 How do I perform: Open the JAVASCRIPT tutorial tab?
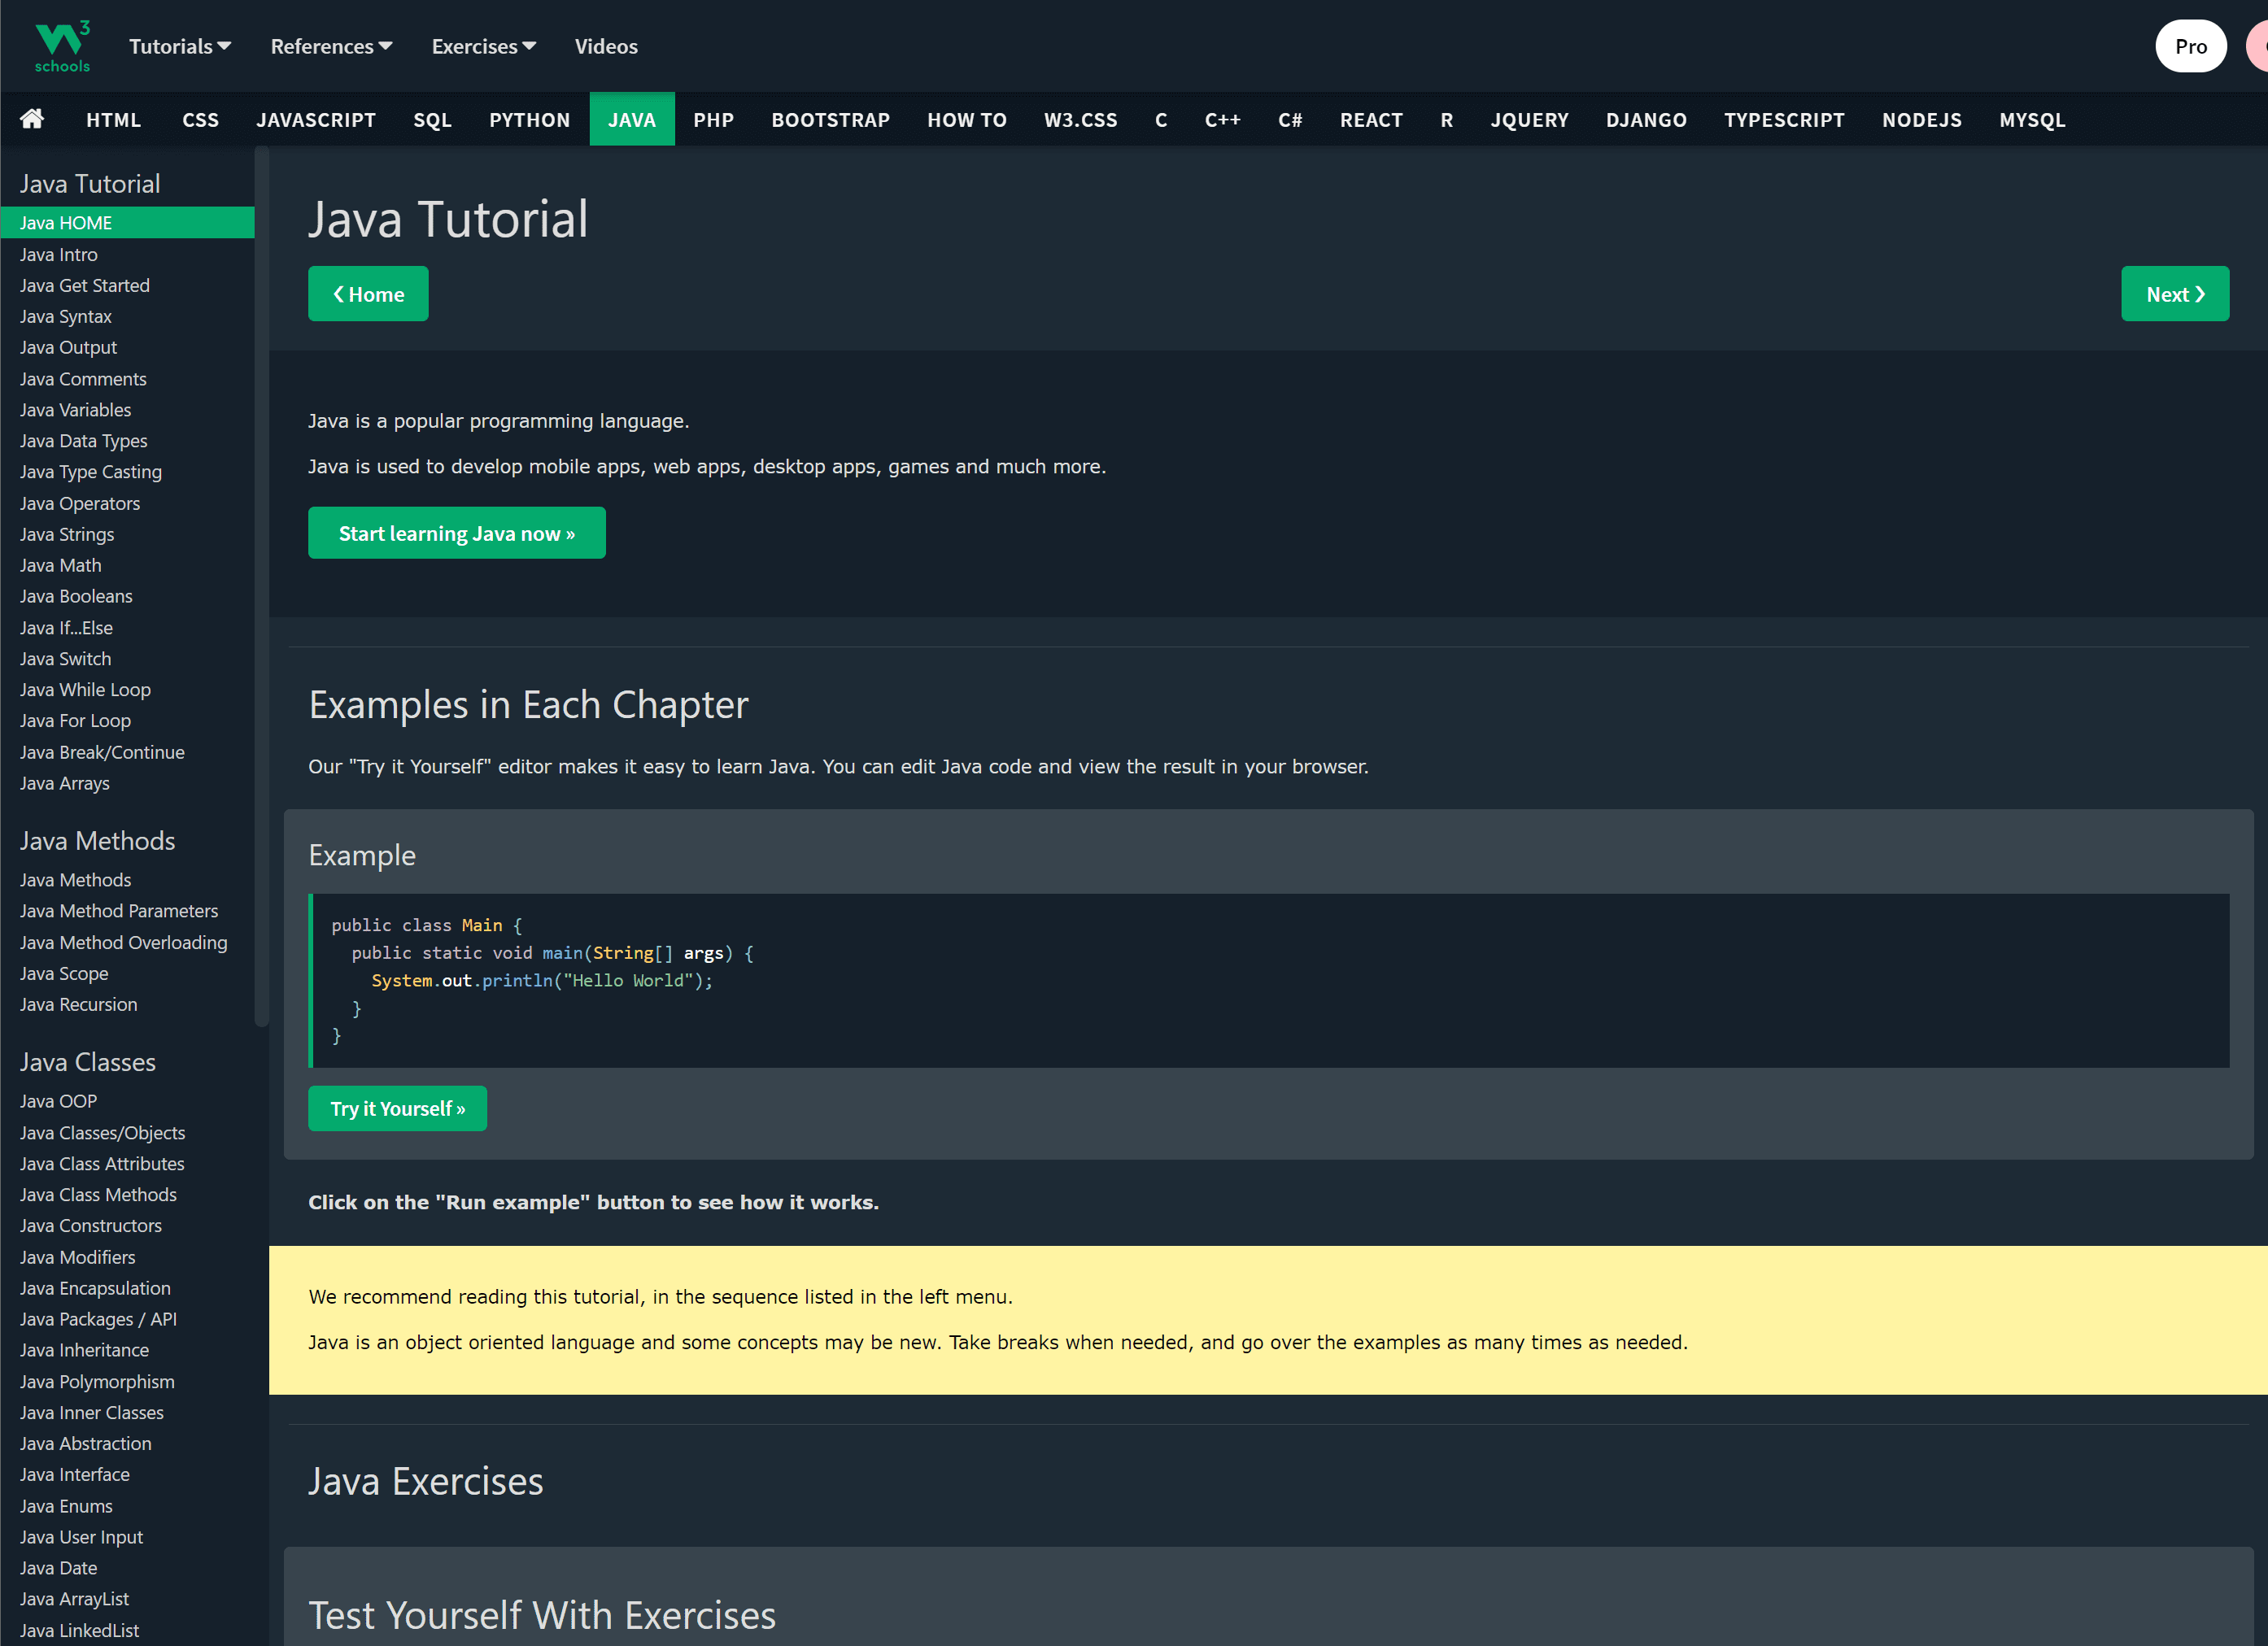click(x=316, y=119)
